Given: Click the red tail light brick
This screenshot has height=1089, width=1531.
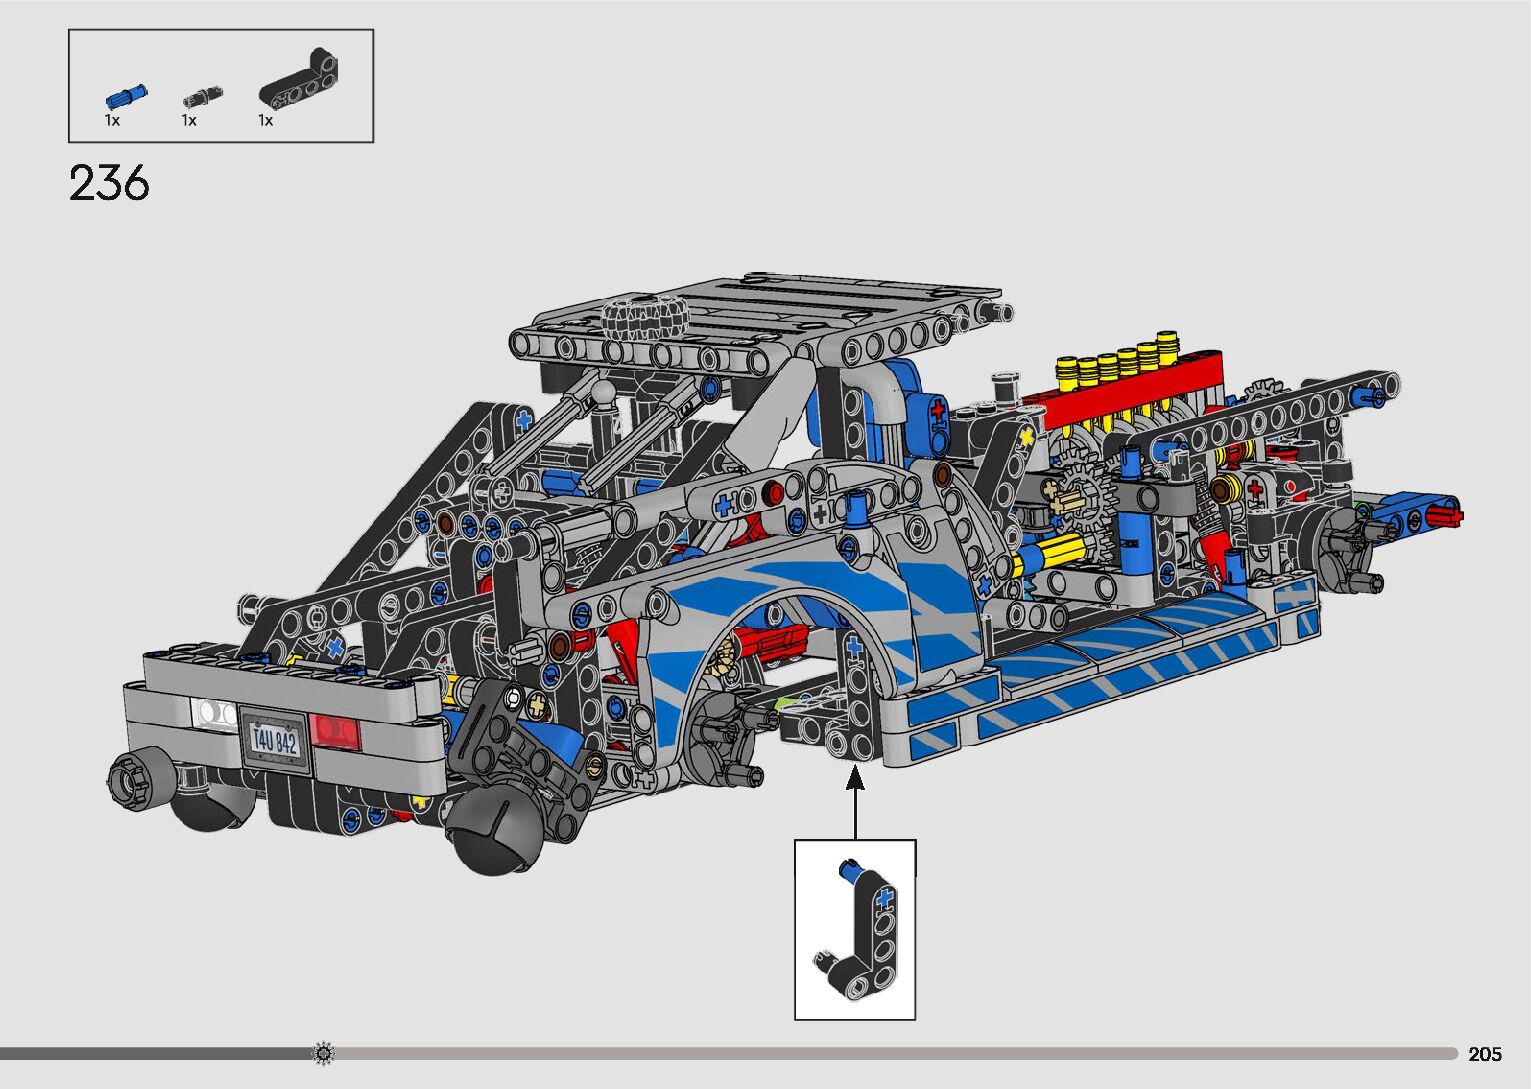Looking at the screenshot, I should pyautogui.click(x=334, y=728).
